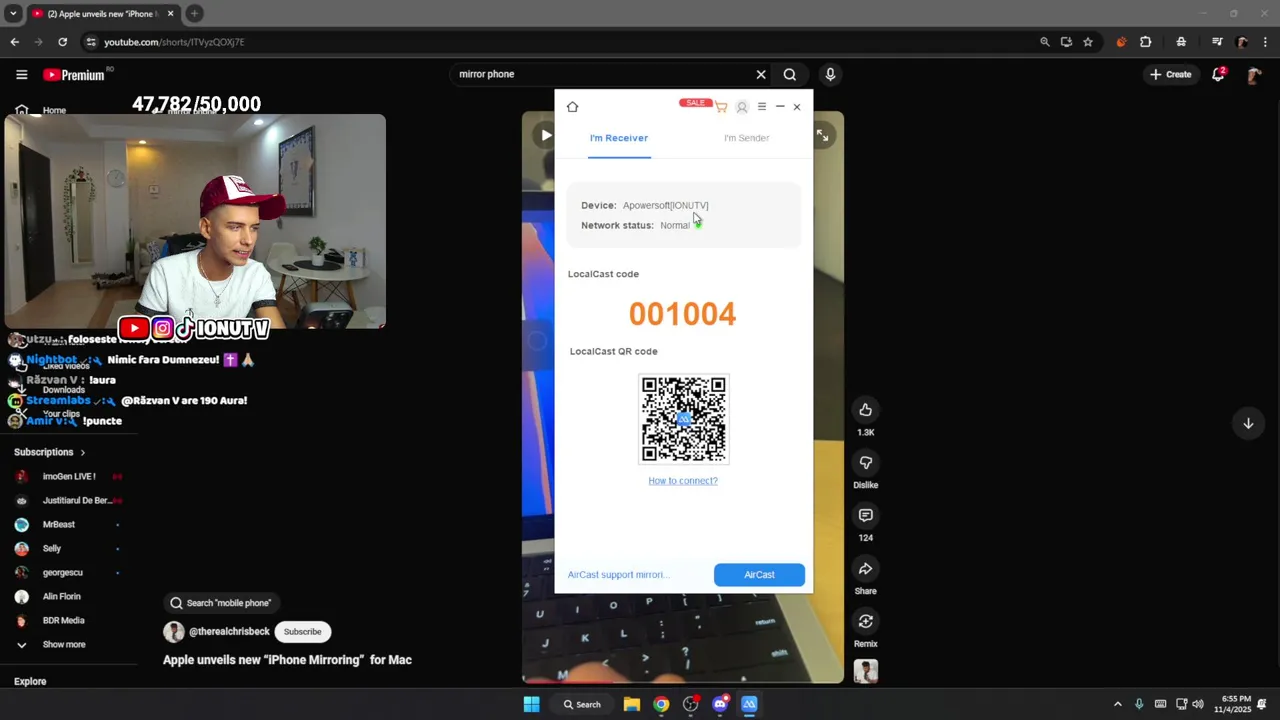Open the YouTube guide hamburger menu
Screen dimensions: 1280x720
click(21, 74)
